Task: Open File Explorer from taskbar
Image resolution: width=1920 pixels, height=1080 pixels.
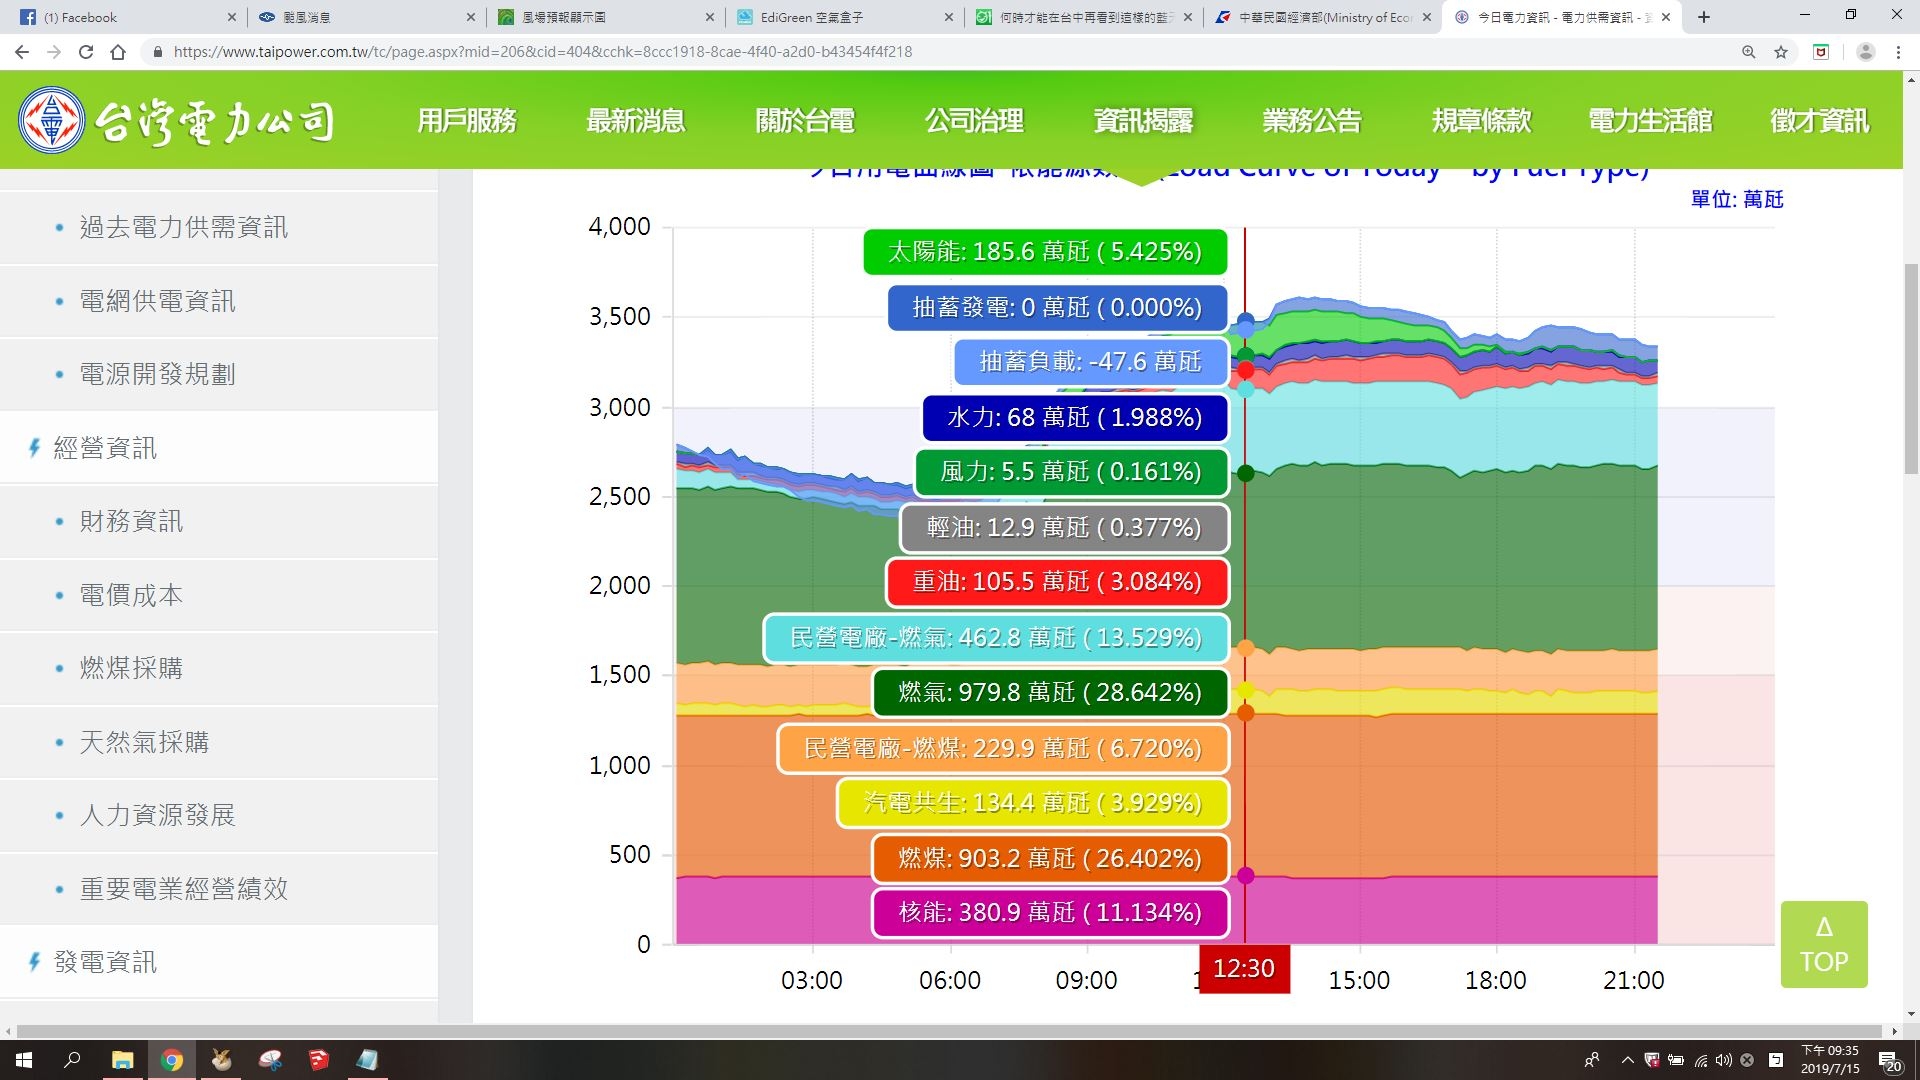Action: click(x=122, y=1060)
